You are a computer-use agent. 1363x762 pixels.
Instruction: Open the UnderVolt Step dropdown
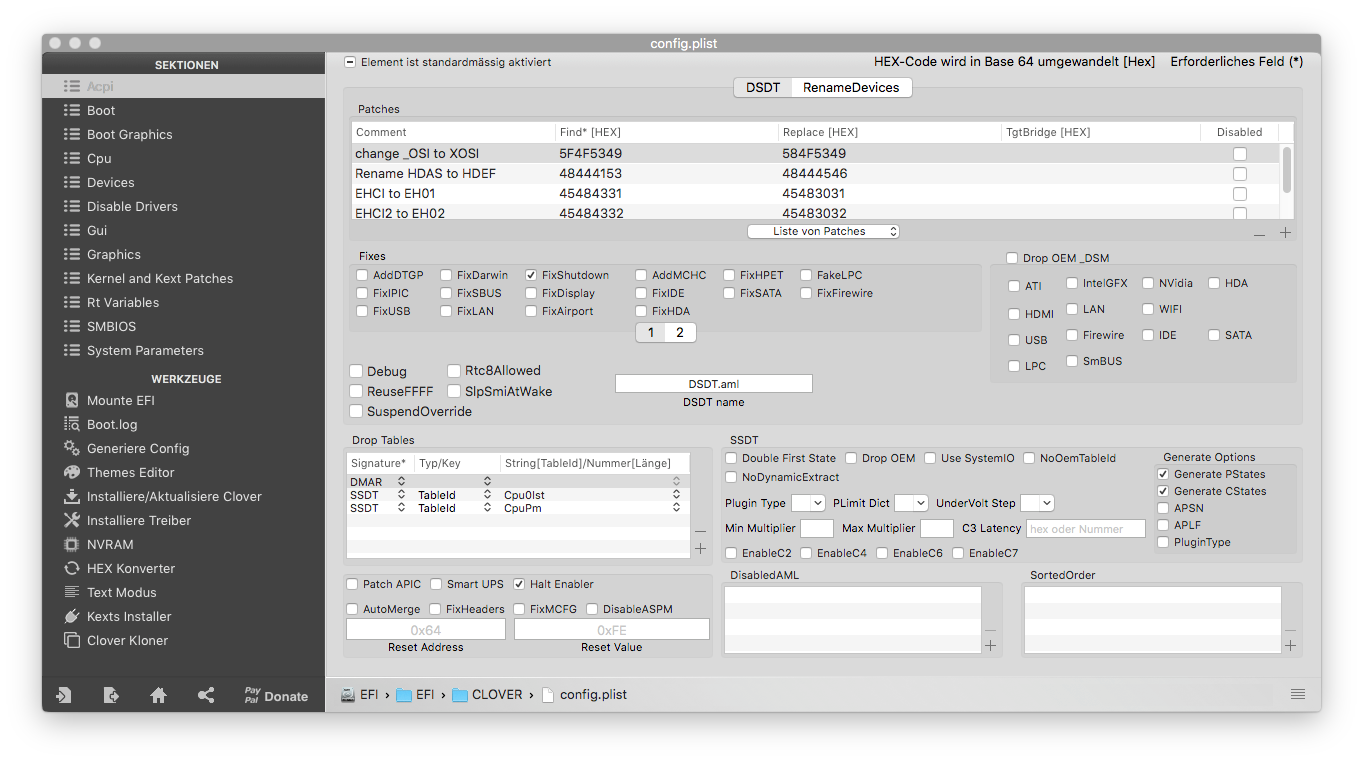(x=1037, y=503)
